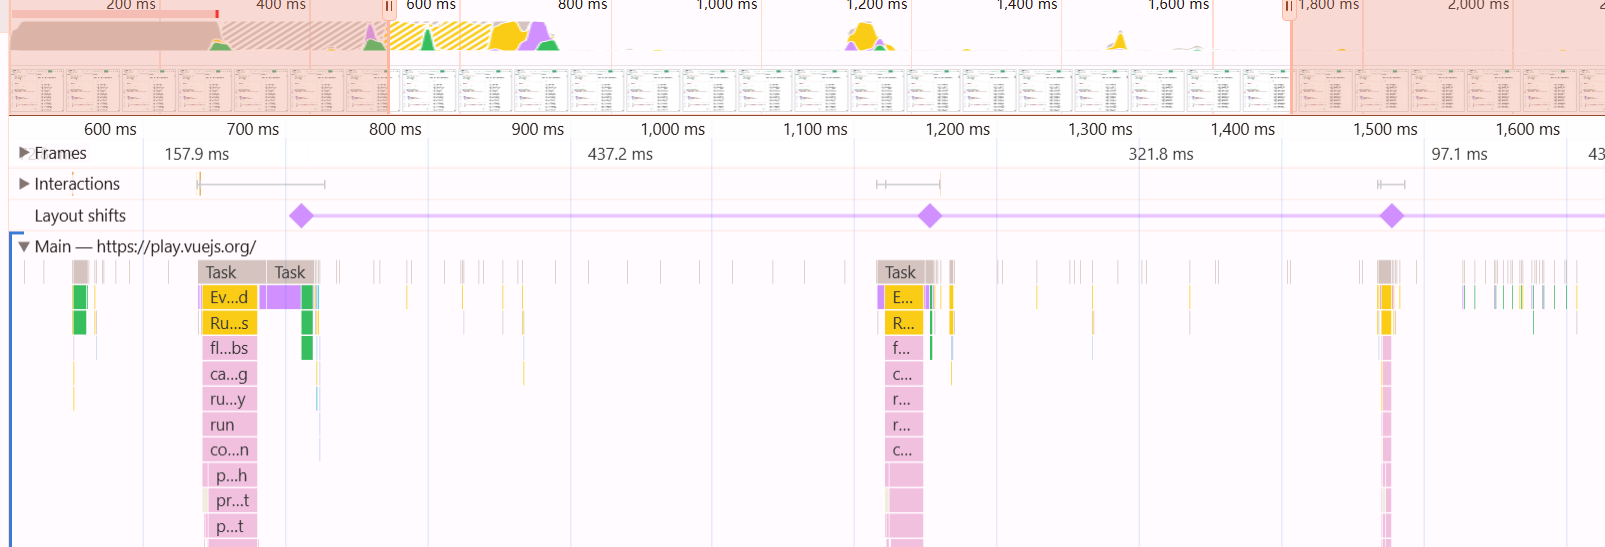The height and width of the screenshot is (547, 1605).
Task: Select the middle layout shift diamond
Action: (930, 216)
